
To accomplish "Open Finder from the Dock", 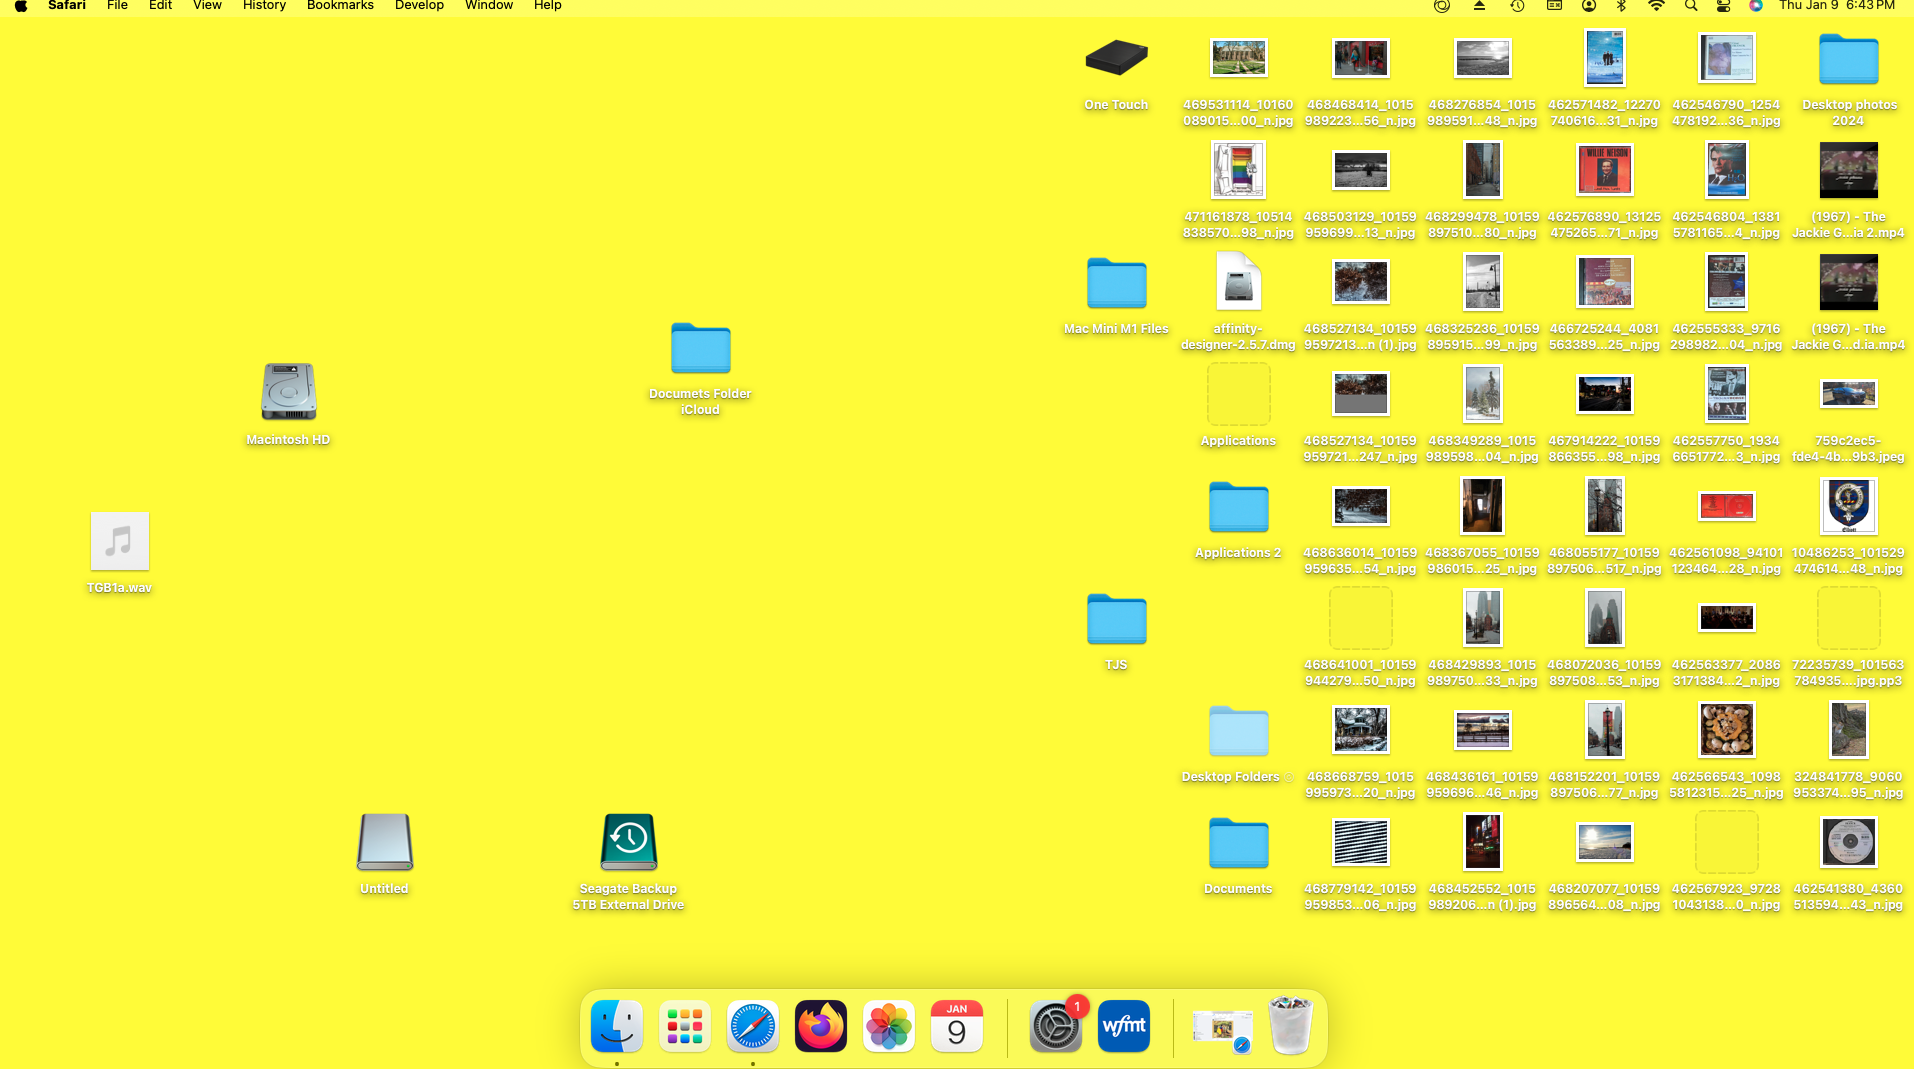I will coord(616,1026).
